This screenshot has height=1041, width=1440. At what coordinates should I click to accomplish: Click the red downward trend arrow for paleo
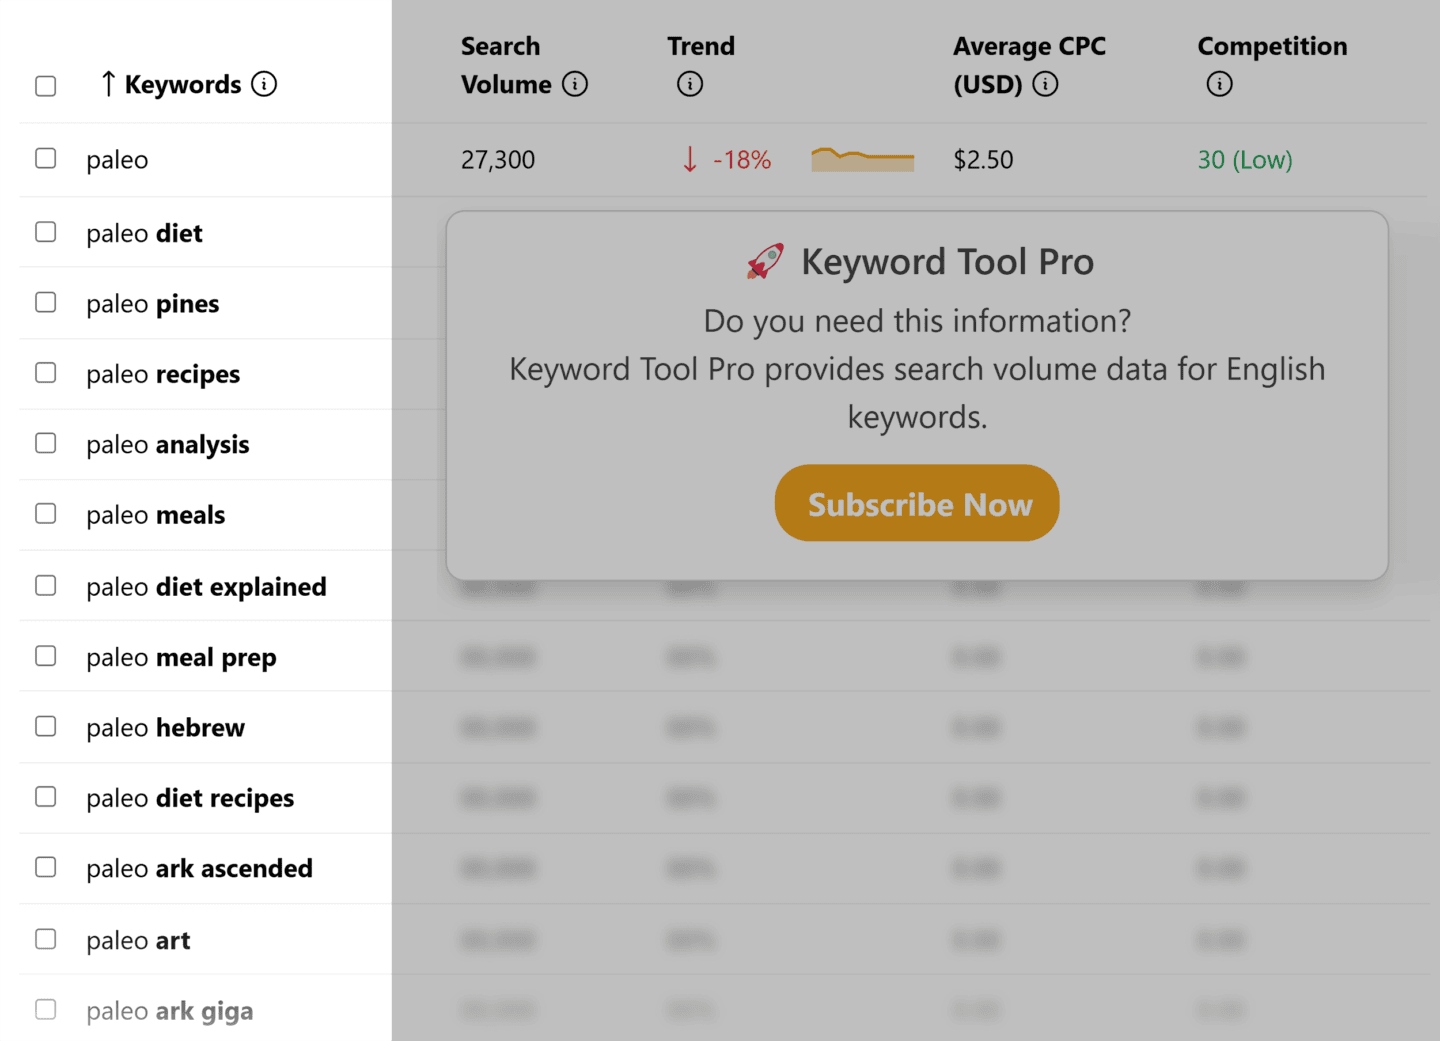click(689, 159)
